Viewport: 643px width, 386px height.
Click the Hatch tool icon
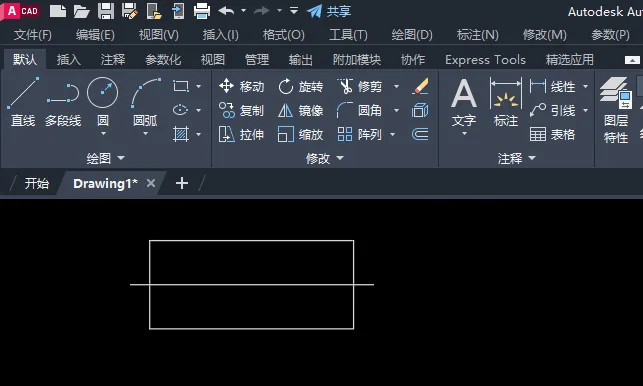(181, 134)
